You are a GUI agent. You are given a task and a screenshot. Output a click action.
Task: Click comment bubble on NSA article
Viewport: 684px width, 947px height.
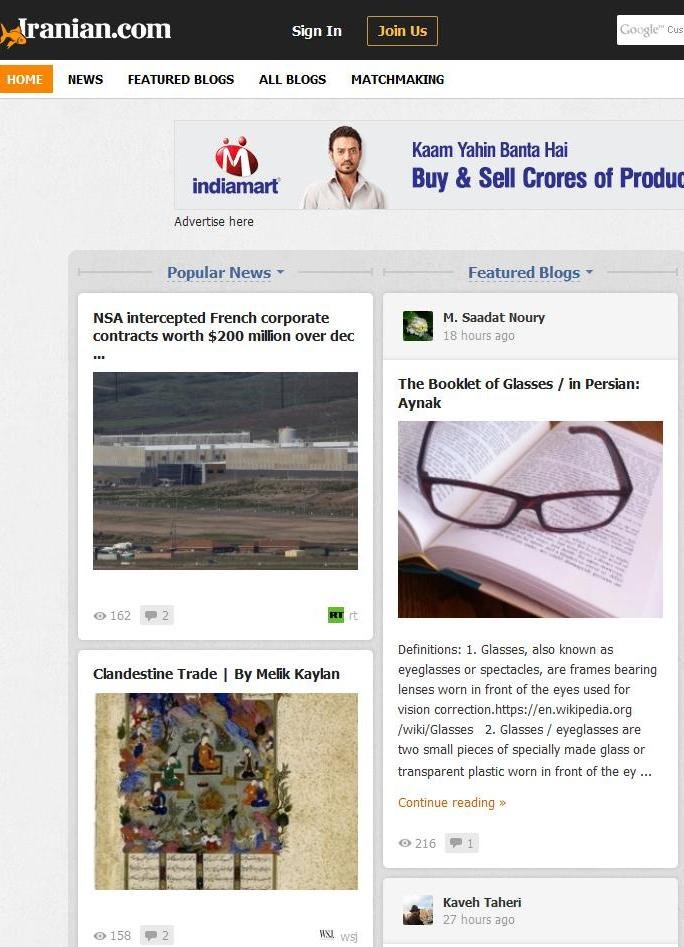point(151,615)
